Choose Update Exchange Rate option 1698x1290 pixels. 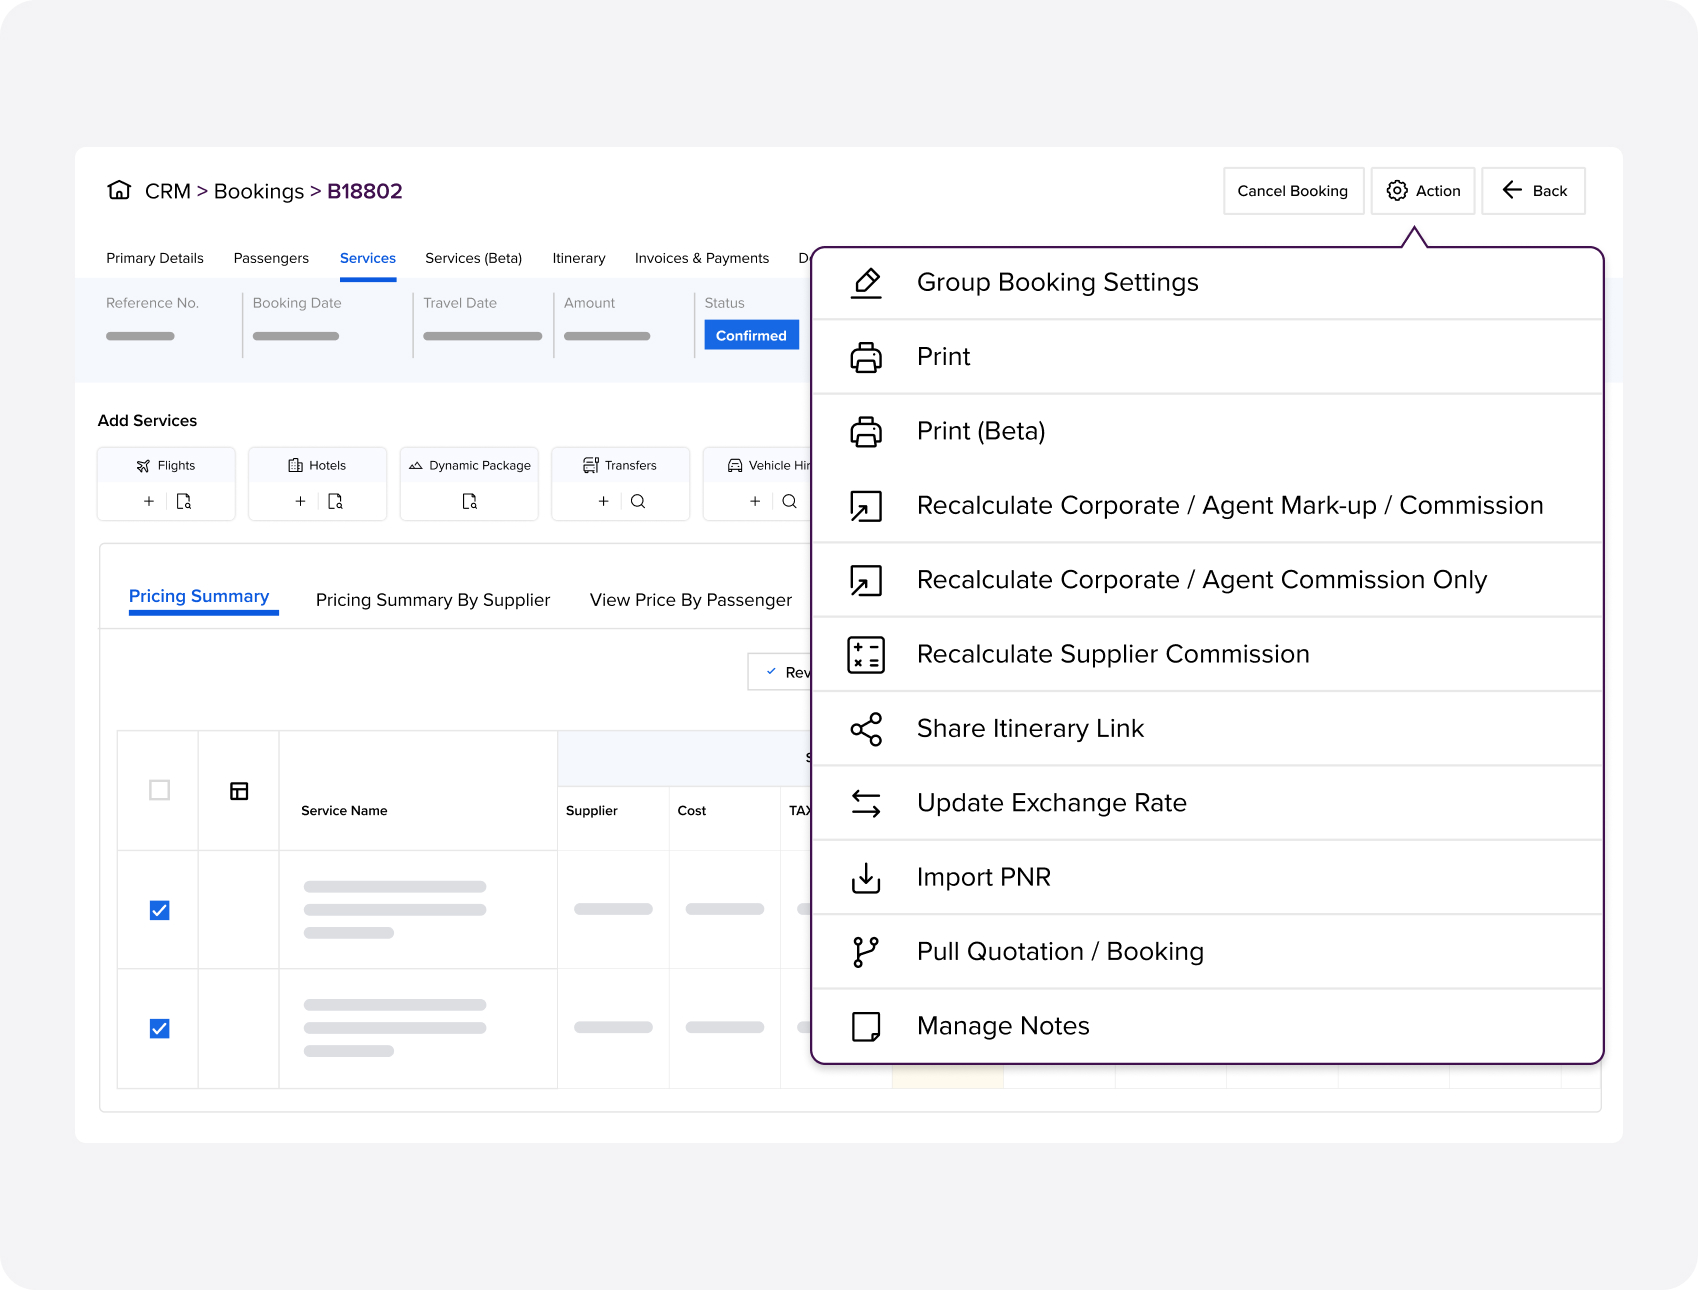pyautogui.click(x=1208, y=803)
